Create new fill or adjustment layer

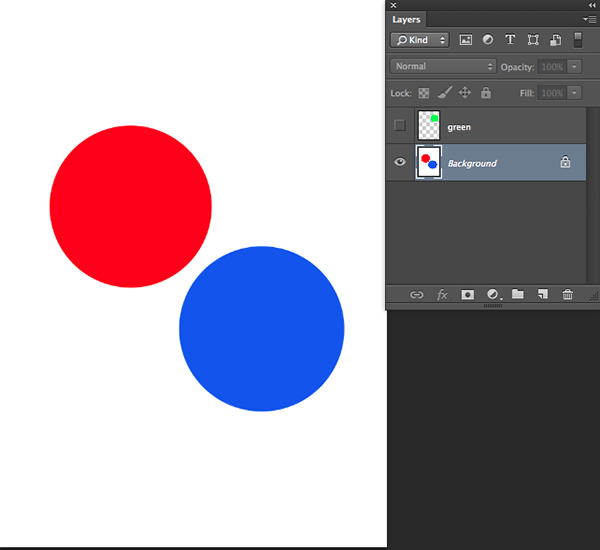(x=493, y=294)
